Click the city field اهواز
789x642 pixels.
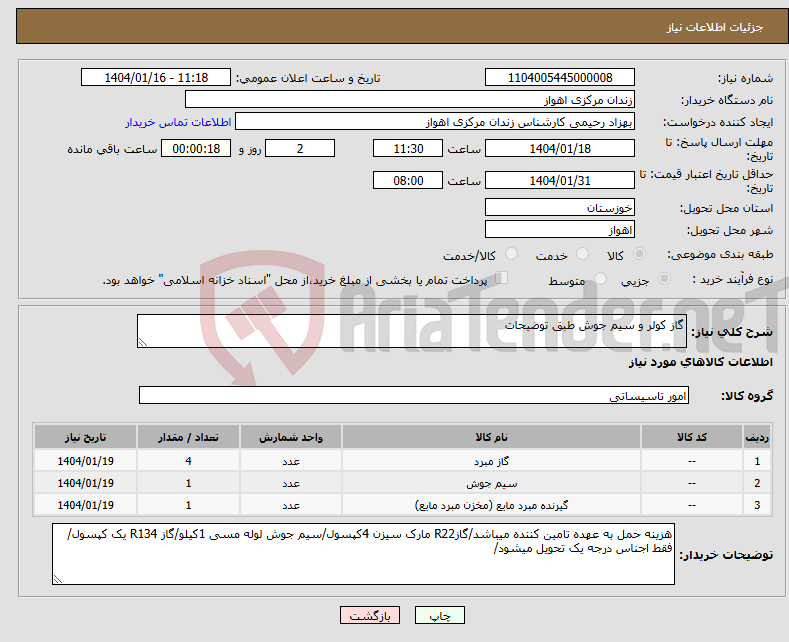560,229
